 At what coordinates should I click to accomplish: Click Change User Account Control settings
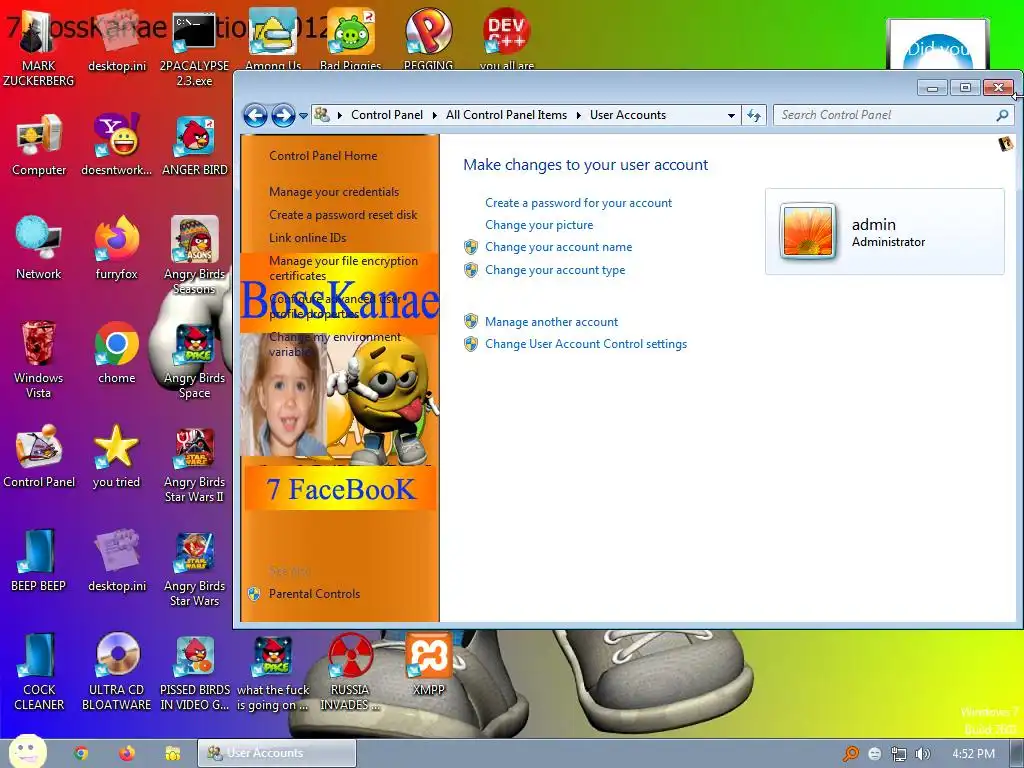pyautogui.click(x=586, y=344)
